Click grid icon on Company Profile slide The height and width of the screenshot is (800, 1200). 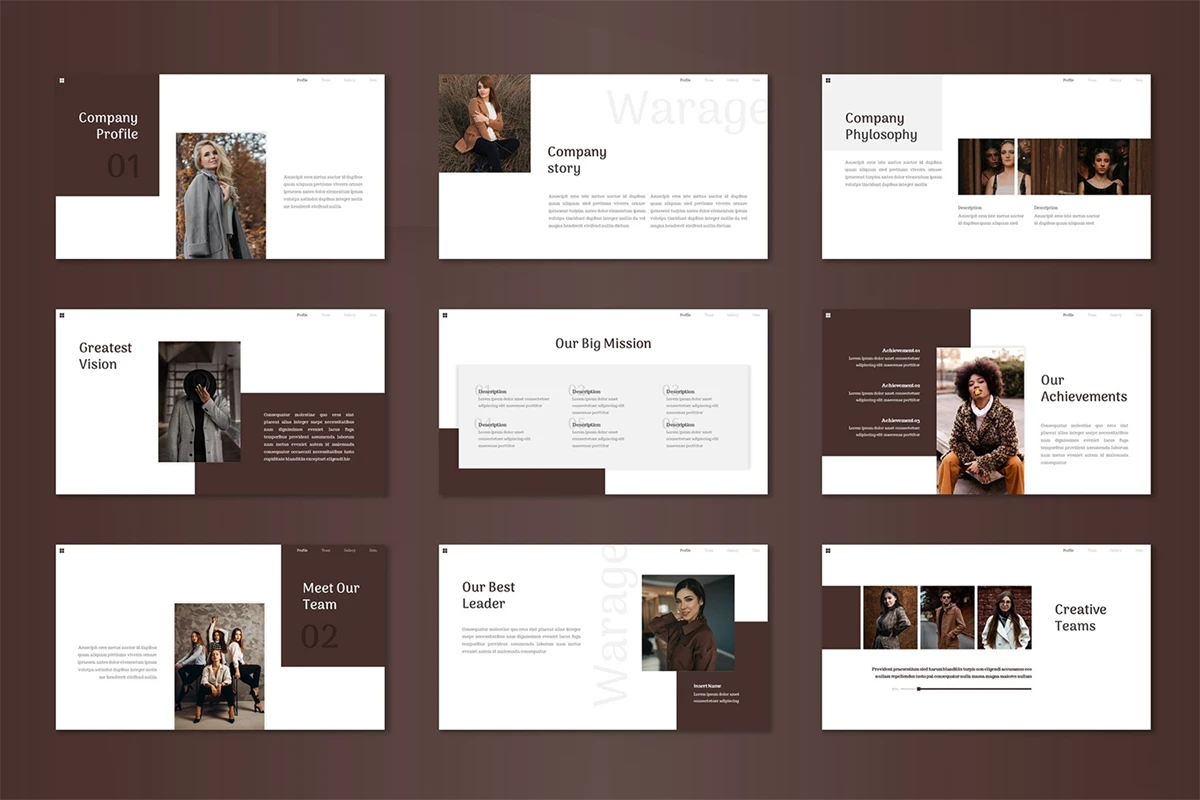(x=62, y=80)
